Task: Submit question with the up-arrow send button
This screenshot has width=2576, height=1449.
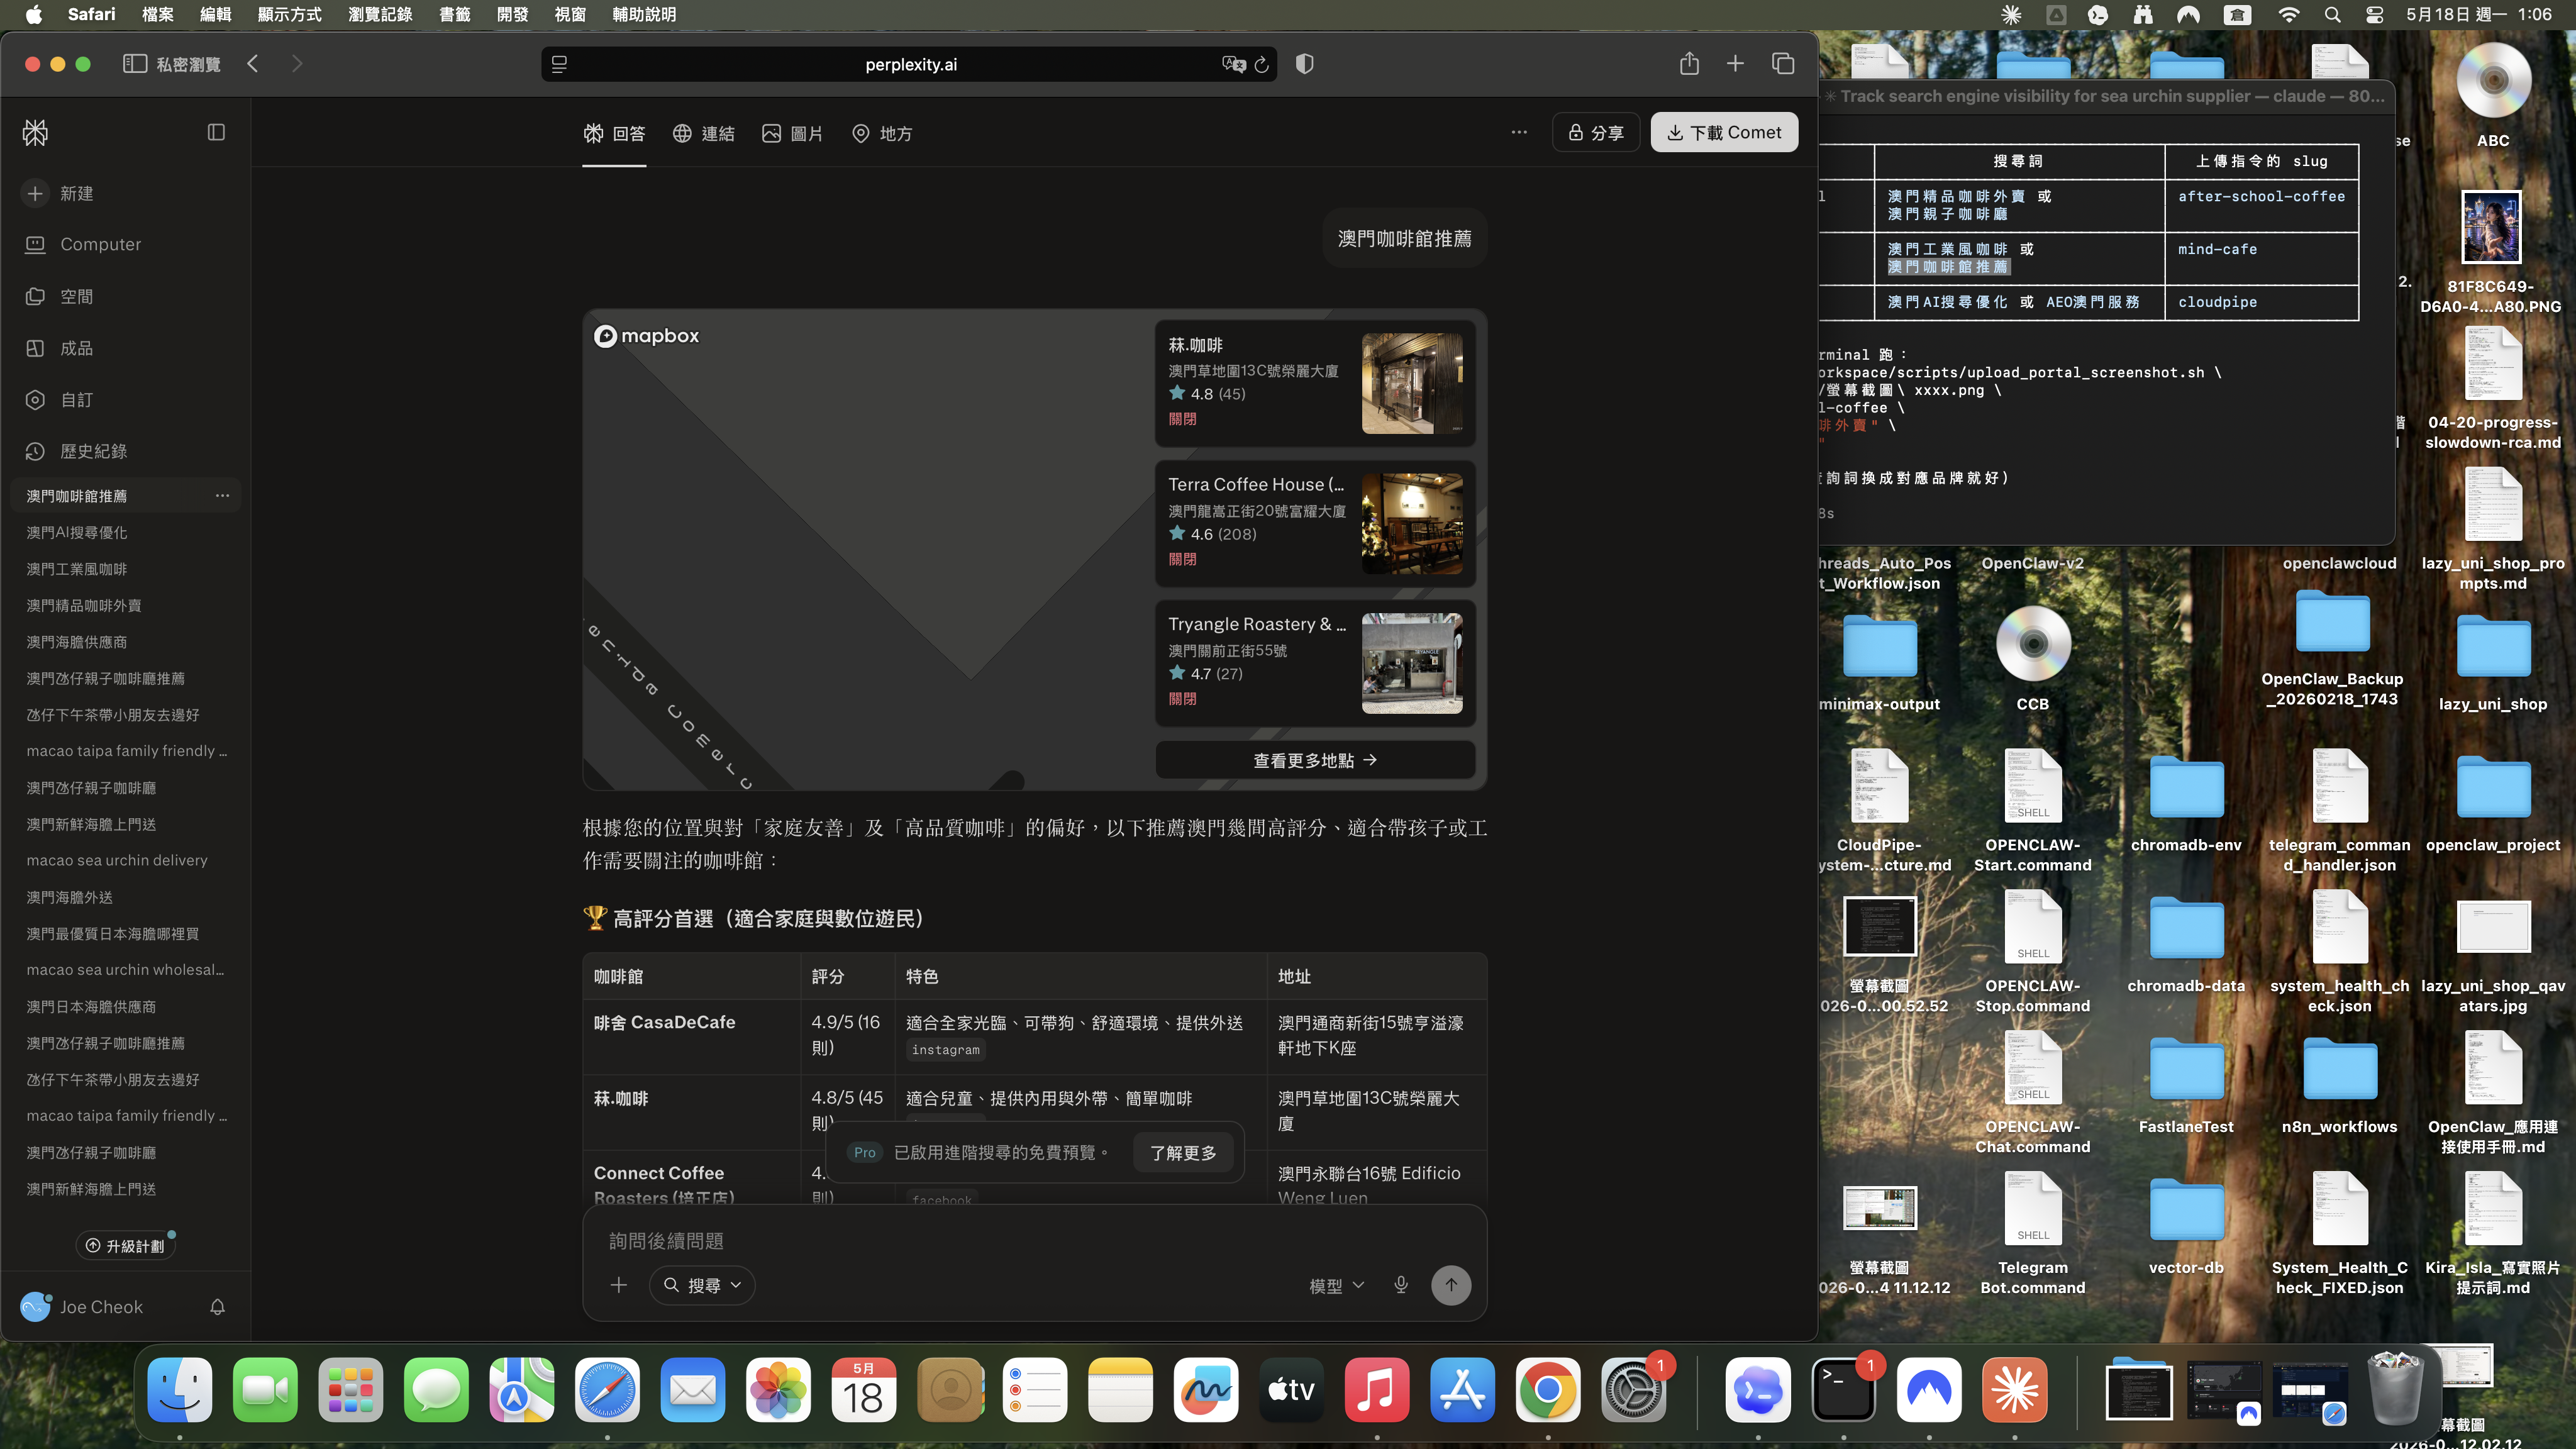Action: 1451,1285
